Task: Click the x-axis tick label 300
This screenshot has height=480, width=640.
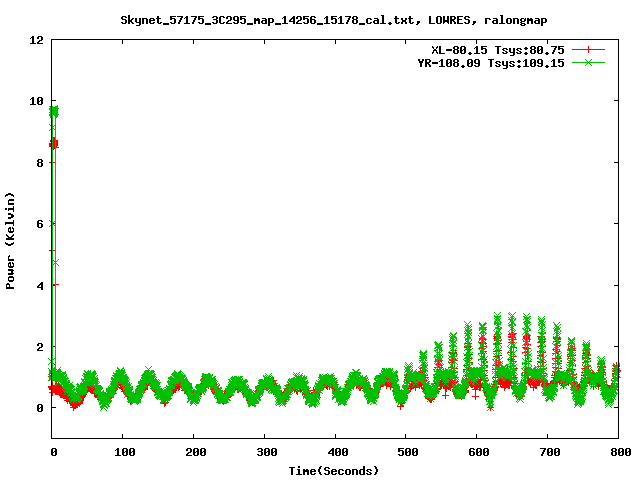Action: pos(267,452)
